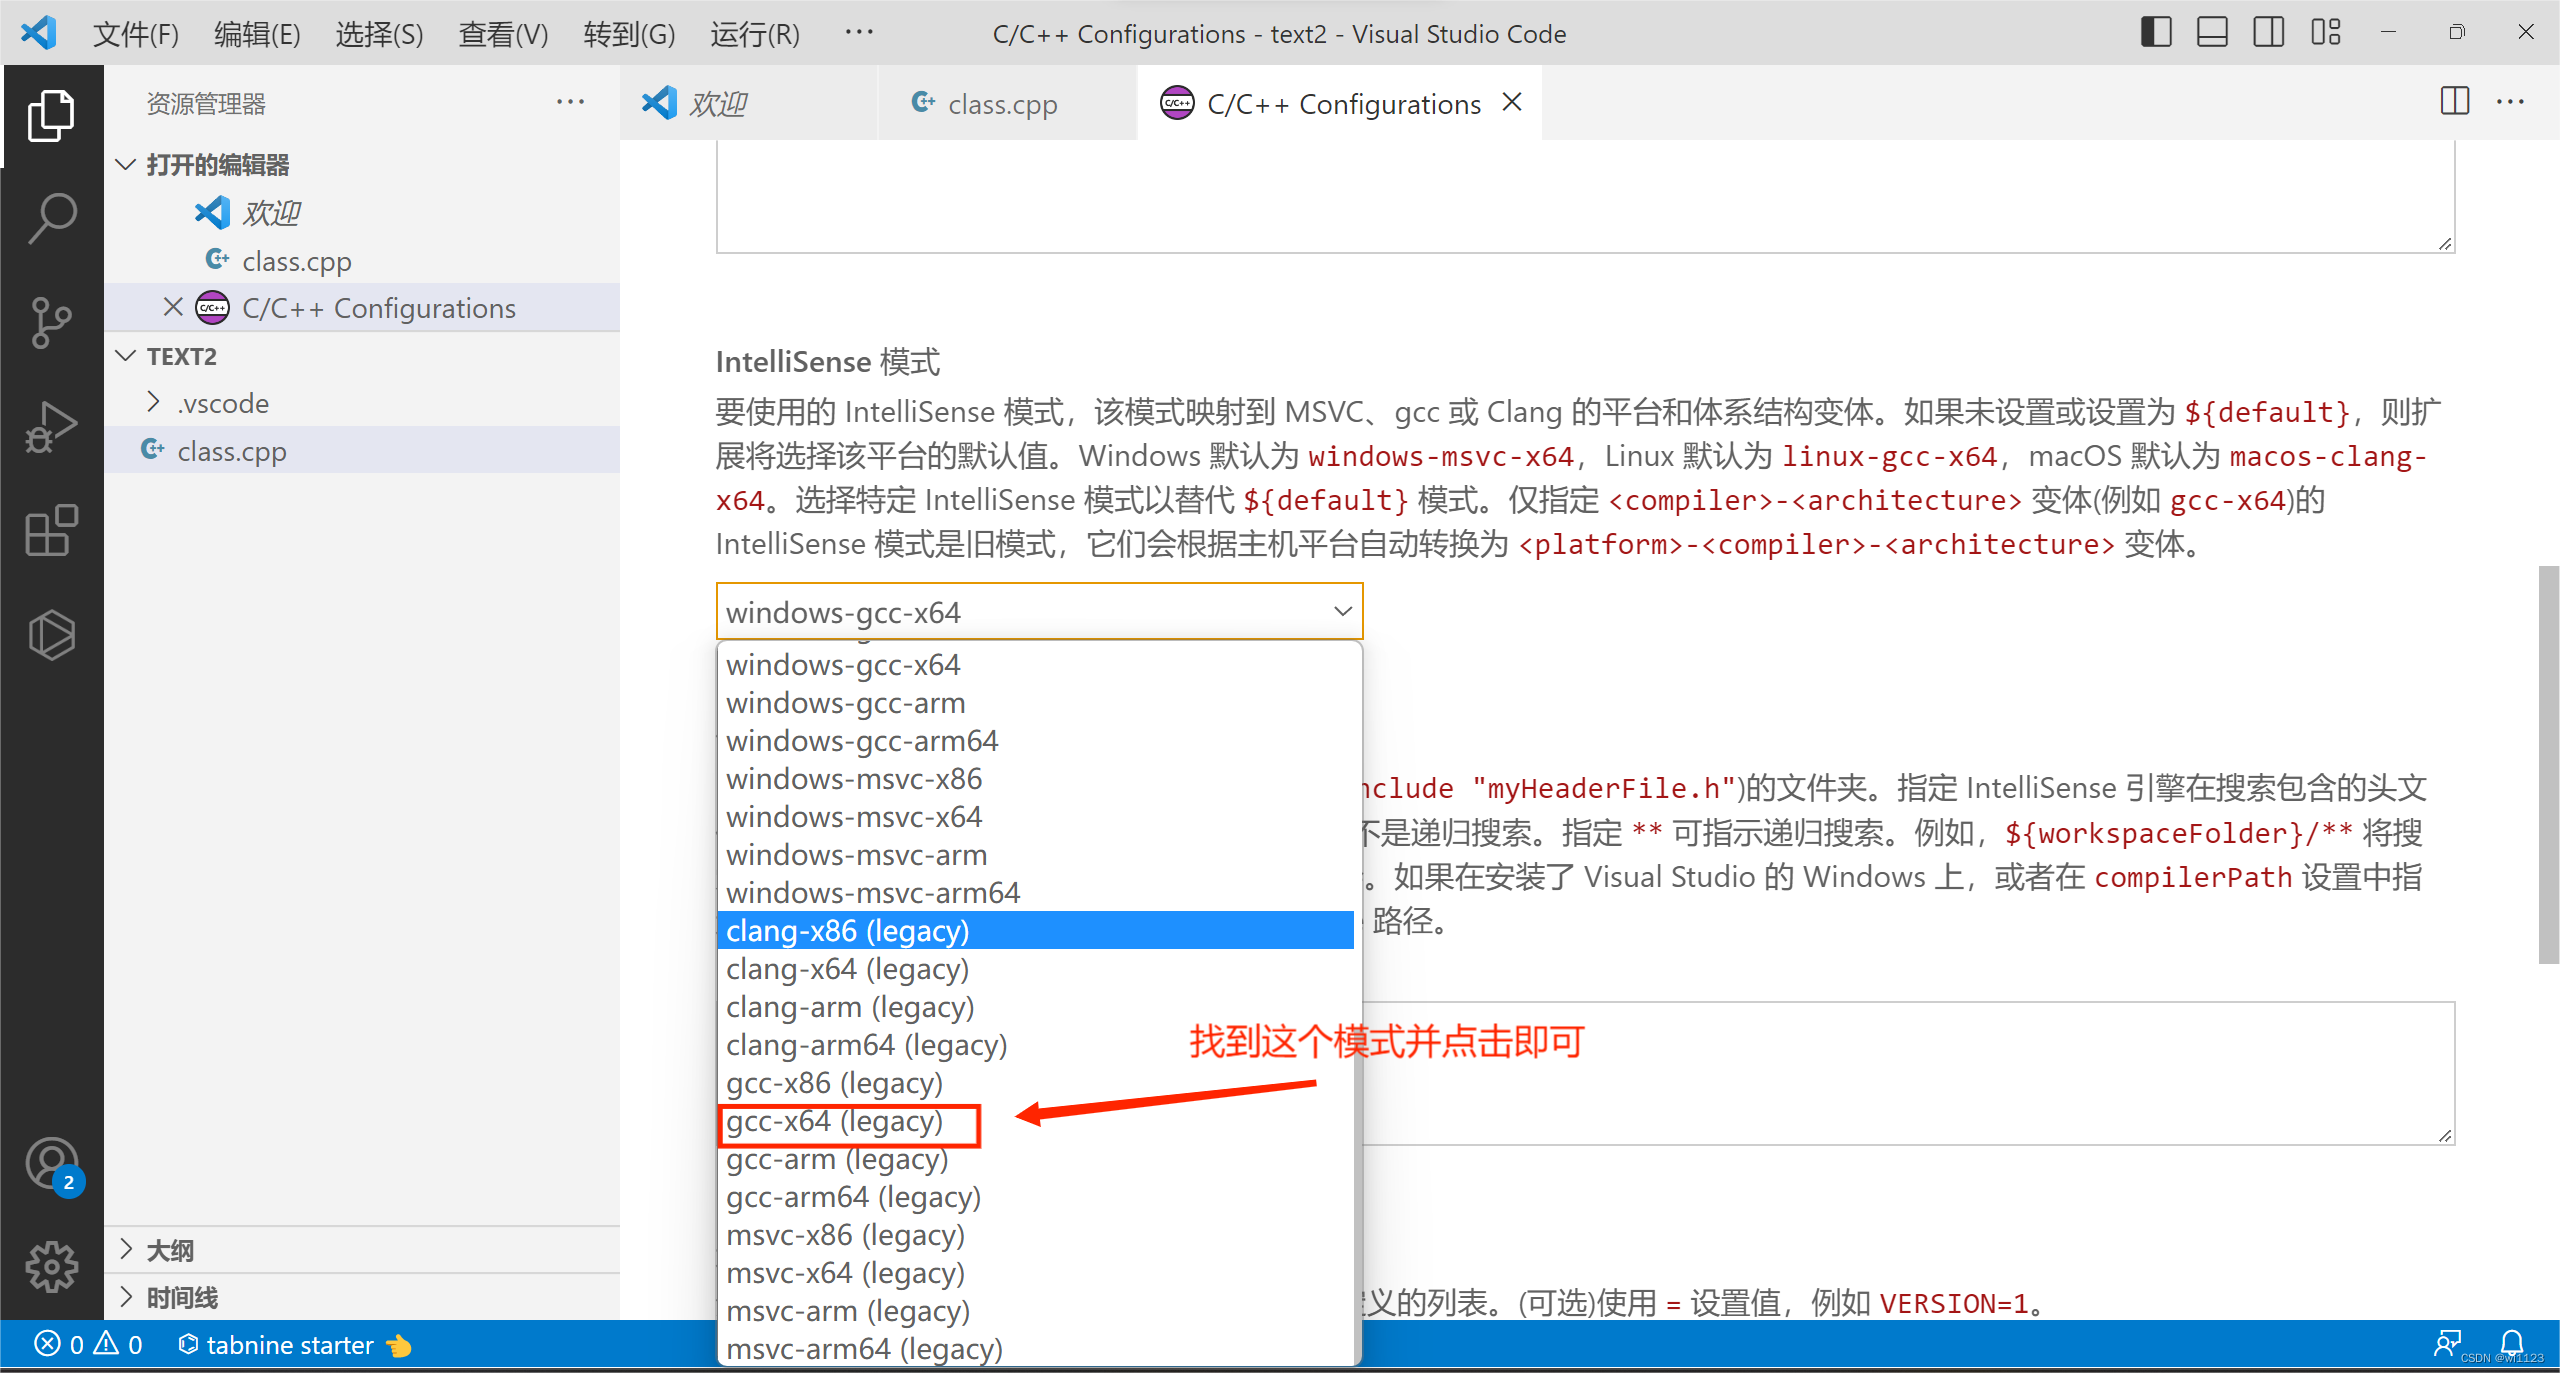Screen dimensions: 2560x1373
Task: Toggle bottom panel layout icon
Action: click(2212, 32)
